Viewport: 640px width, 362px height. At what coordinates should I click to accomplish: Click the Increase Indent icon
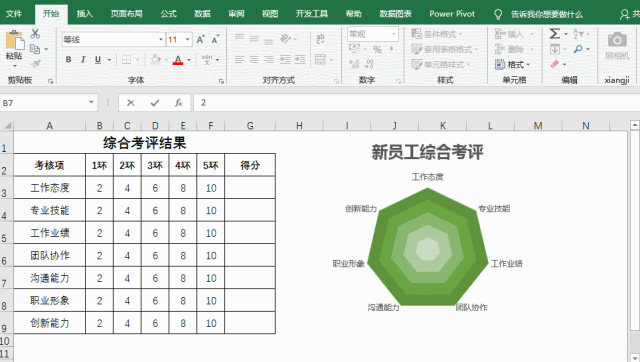[x=300, y=60]
